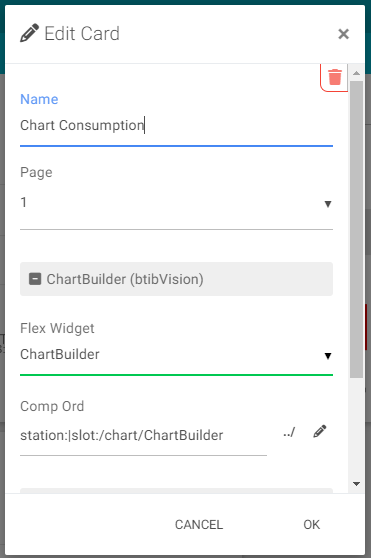Click the CANCEL button
Image resolution: width=371 pixels, height=558 pixels.
click(199, 525)
